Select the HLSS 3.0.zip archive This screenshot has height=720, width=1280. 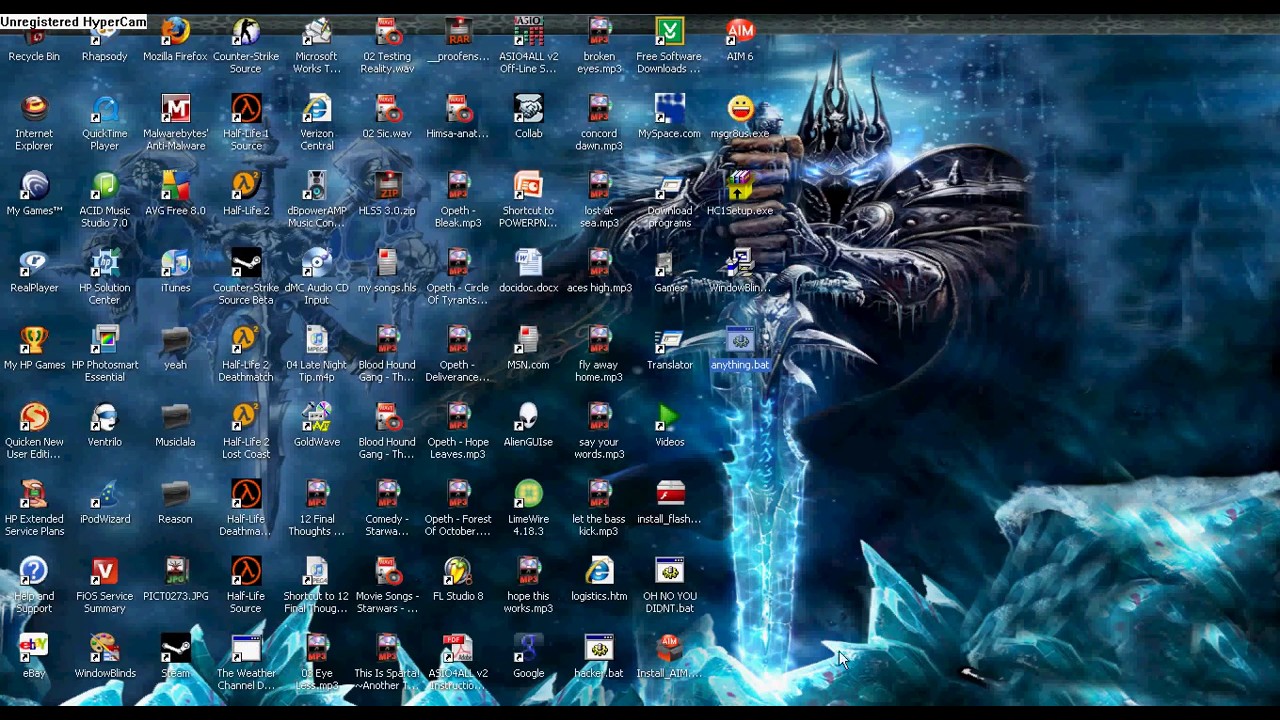[x=387, y=193]
